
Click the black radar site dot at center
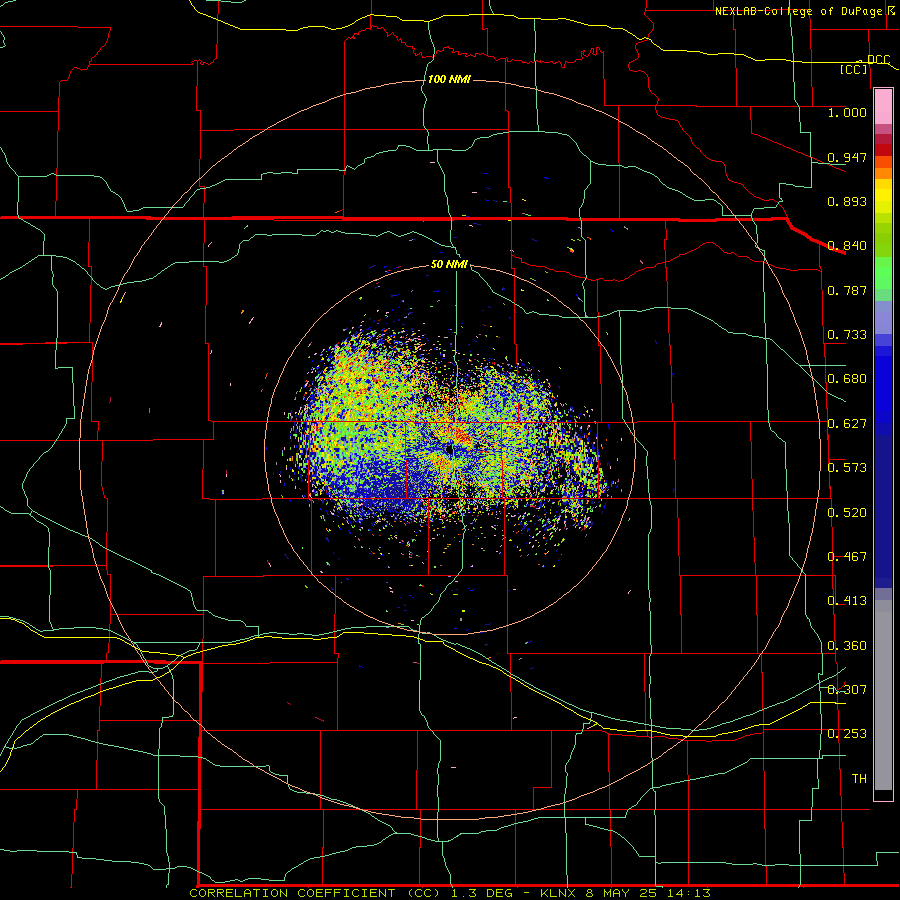(449, 450)
